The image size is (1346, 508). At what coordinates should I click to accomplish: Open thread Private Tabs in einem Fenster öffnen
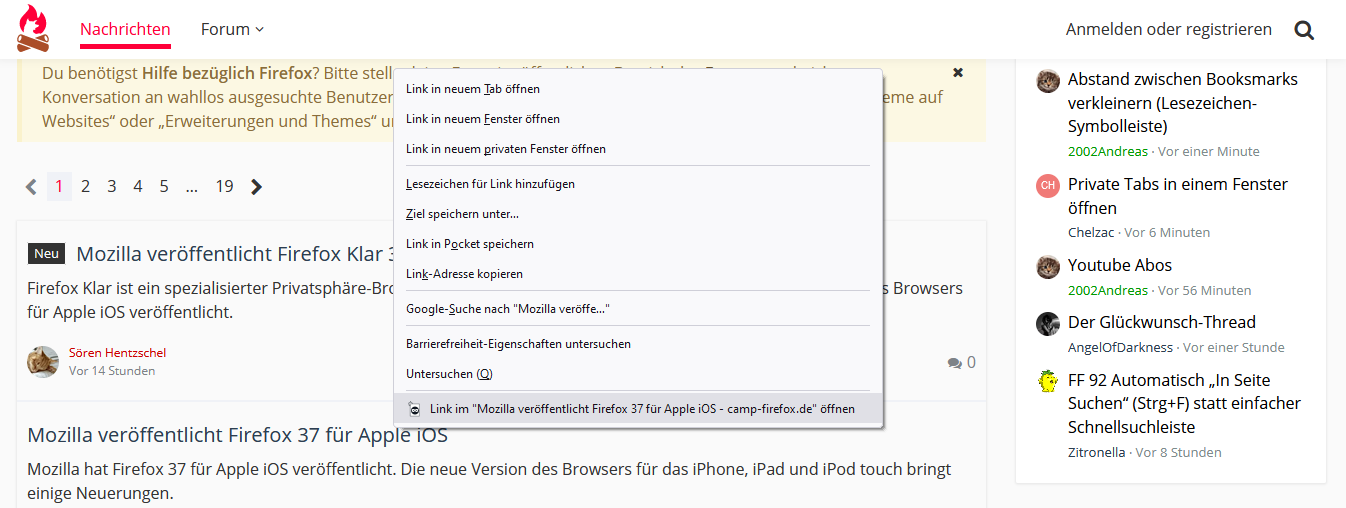click(1178, 196)
